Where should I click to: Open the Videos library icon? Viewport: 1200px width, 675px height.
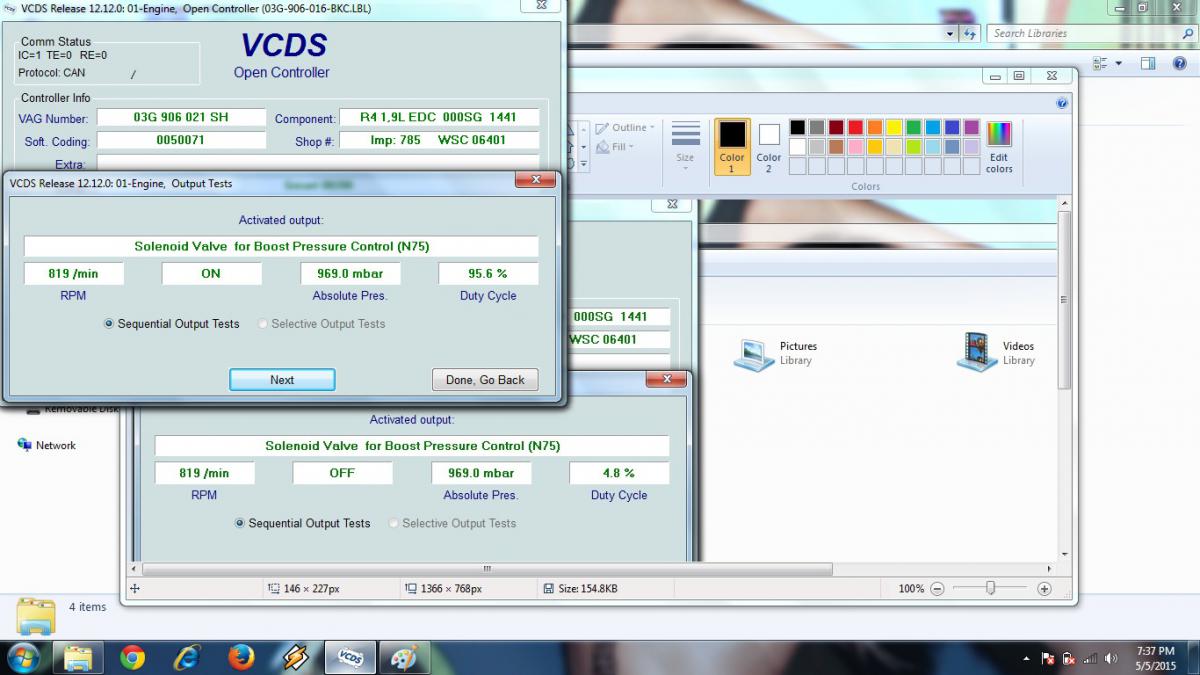[976, 352]
